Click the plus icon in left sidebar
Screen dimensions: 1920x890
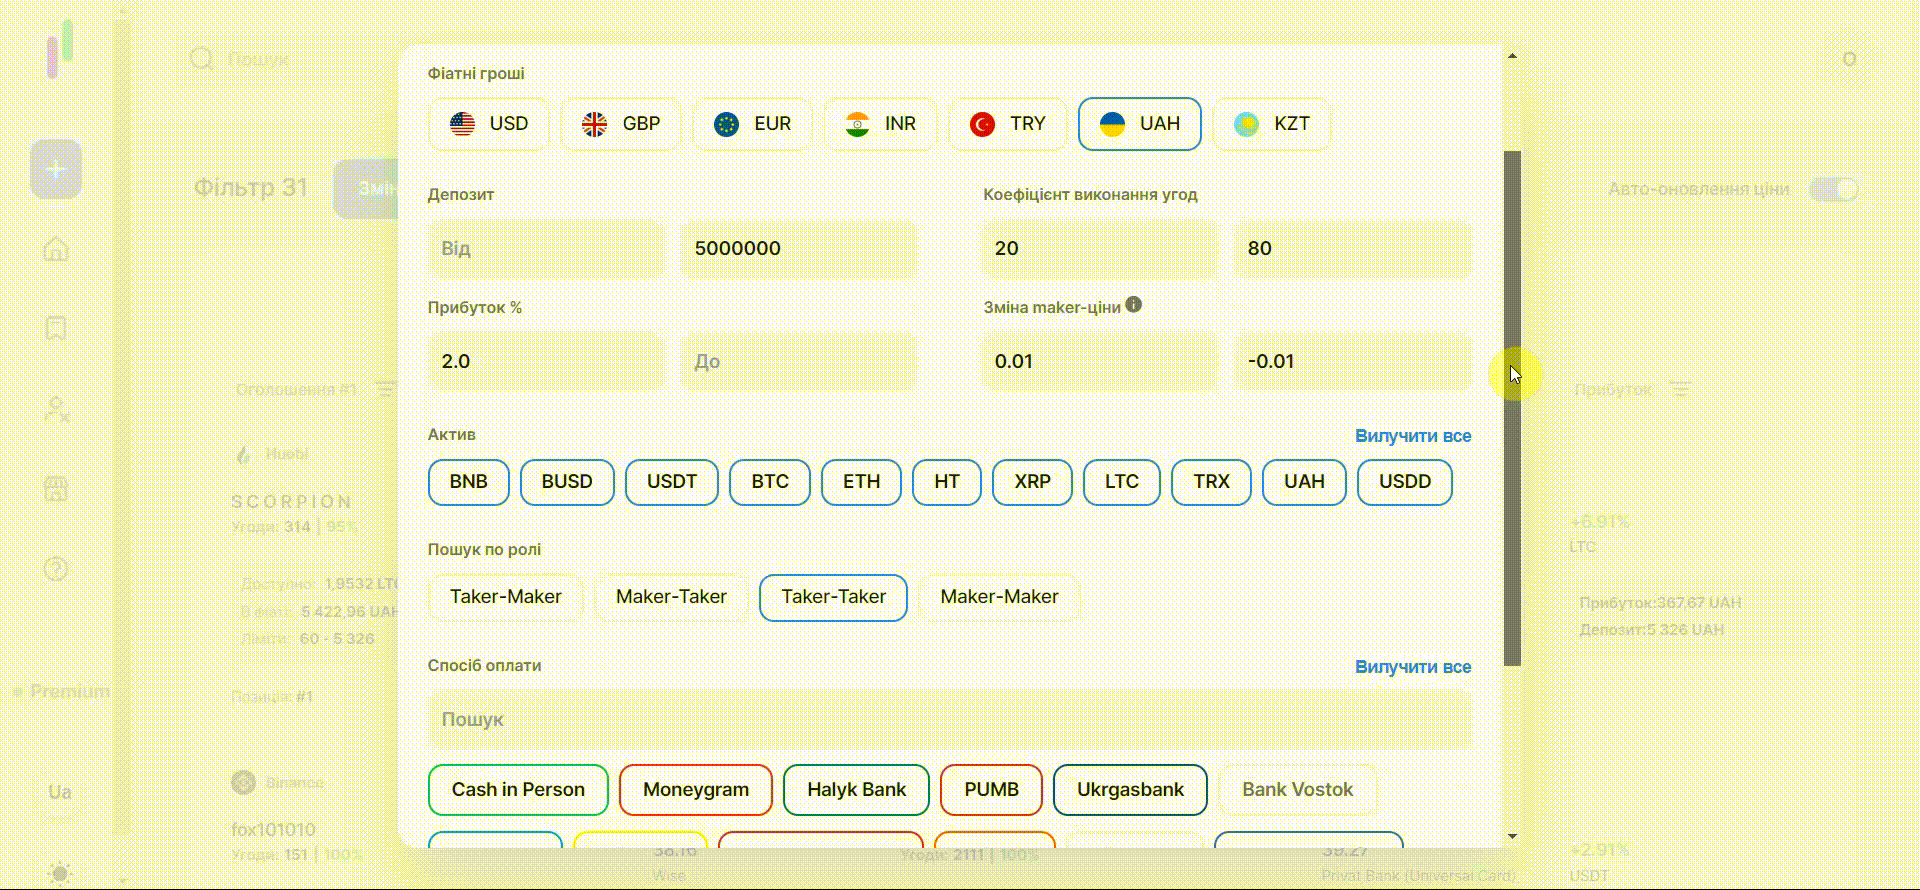56,169
